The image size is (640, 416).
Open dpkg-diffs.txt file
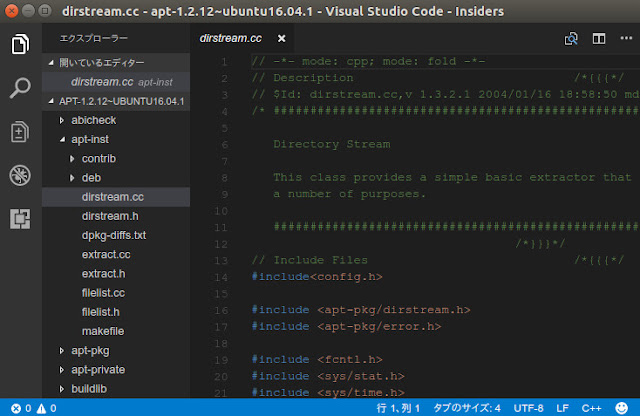[x=116, y=235]
